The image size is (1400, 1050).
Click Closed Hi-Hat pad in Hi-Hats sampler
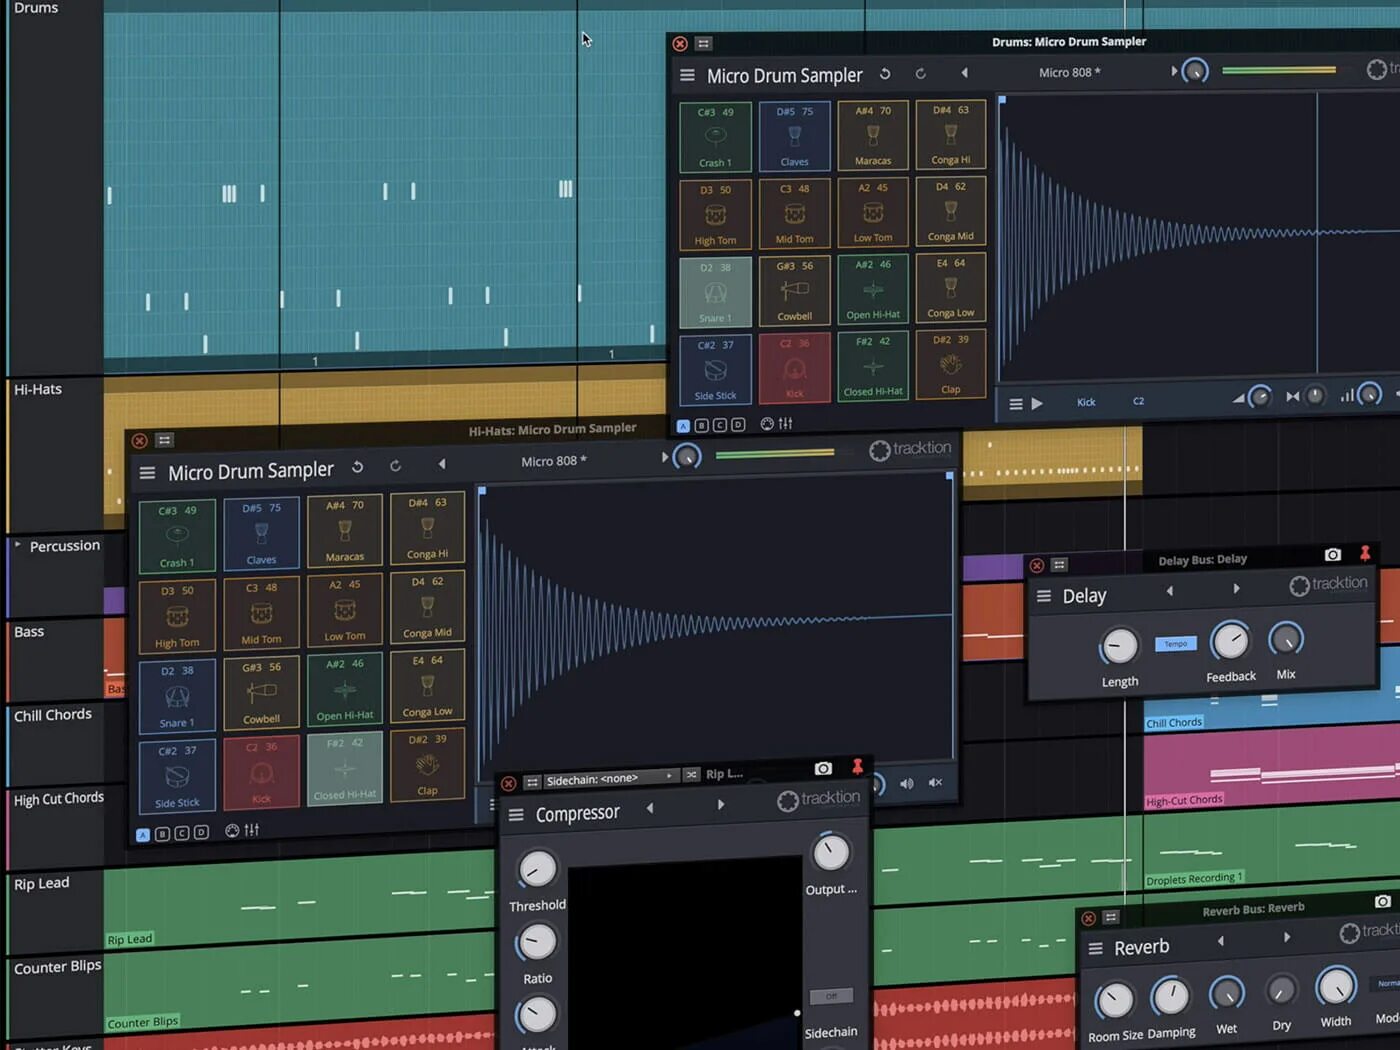344,769
